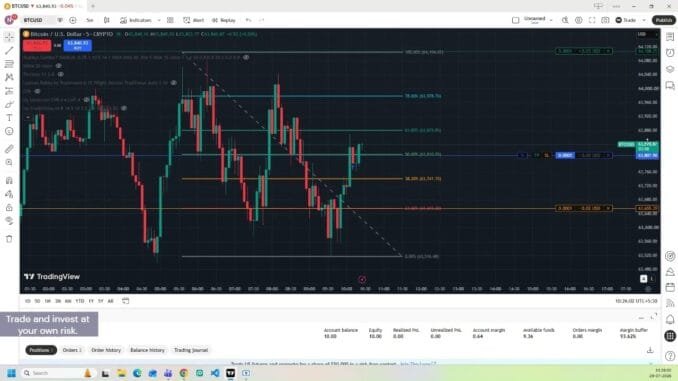Switch to the Trading Journal tab
The height and width of the screenshot is (381, 678).
point(191,350)
